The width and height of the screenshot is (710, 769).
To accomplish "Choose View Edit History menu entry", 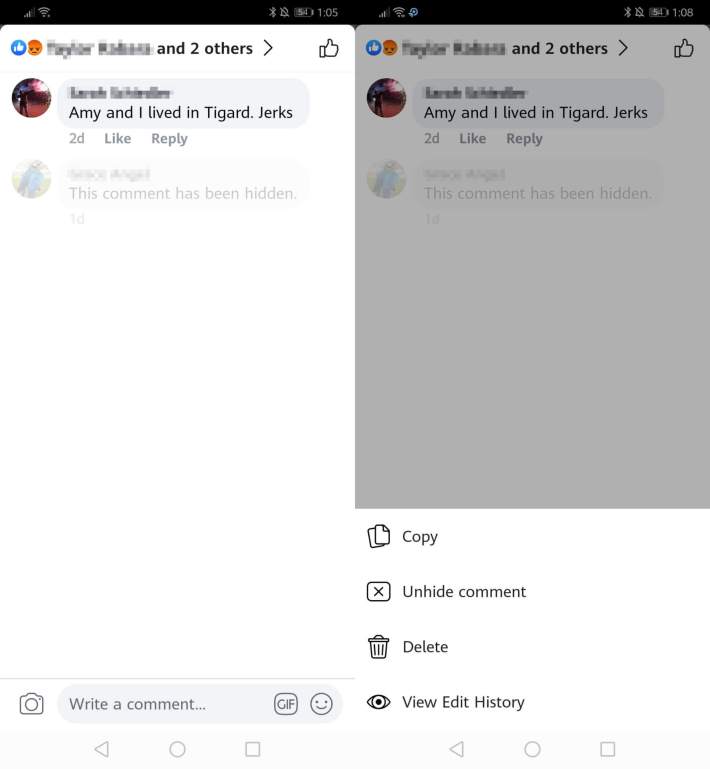I will [x=532, y=702].
